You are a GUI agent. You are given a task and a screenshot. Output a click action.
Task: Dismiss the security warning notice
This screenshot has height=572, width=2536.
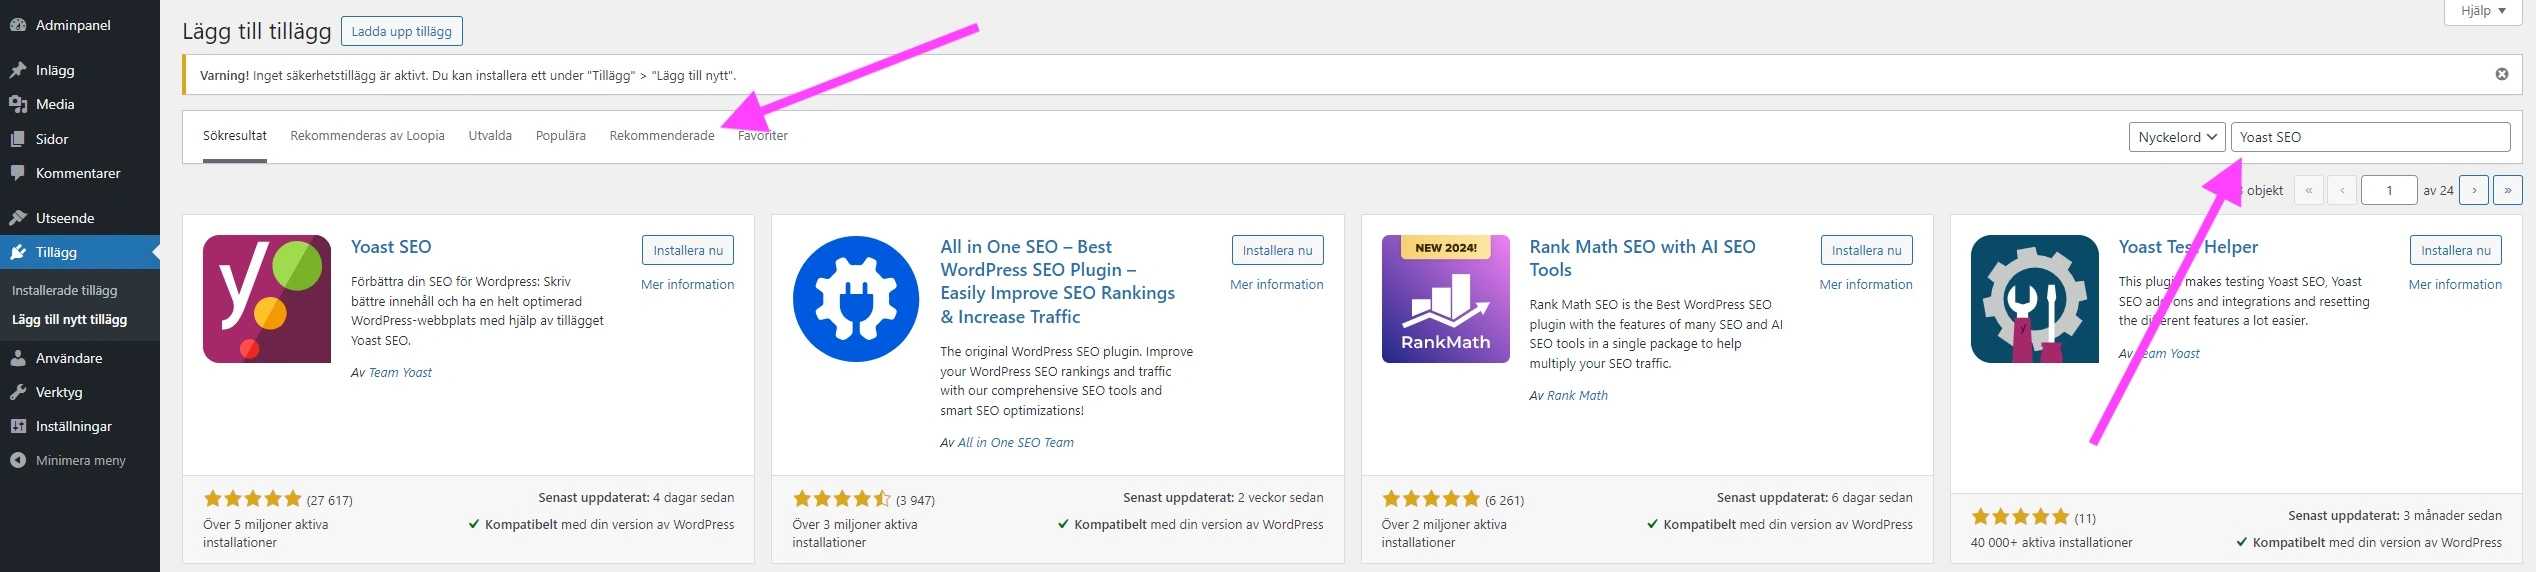[x=2502, y=74]
